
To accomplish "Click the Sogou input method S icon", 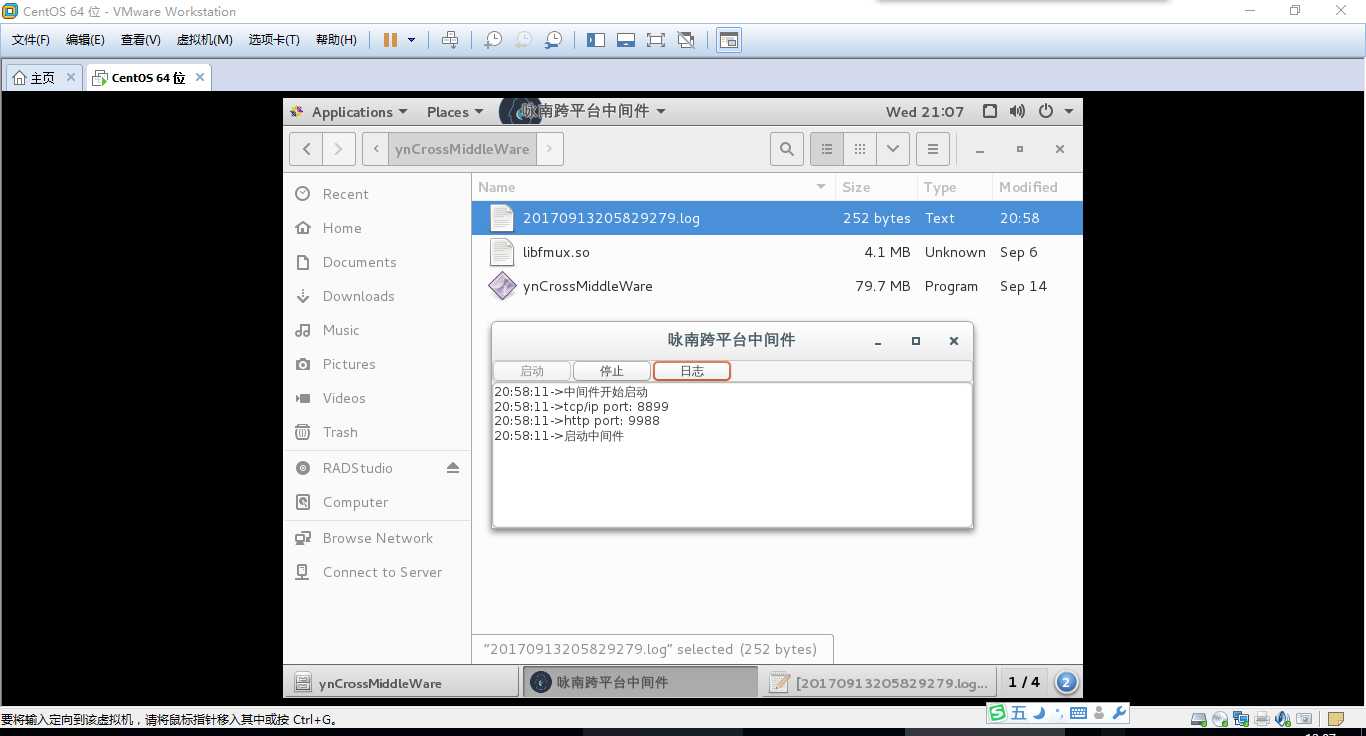I will tap(997, 713).
